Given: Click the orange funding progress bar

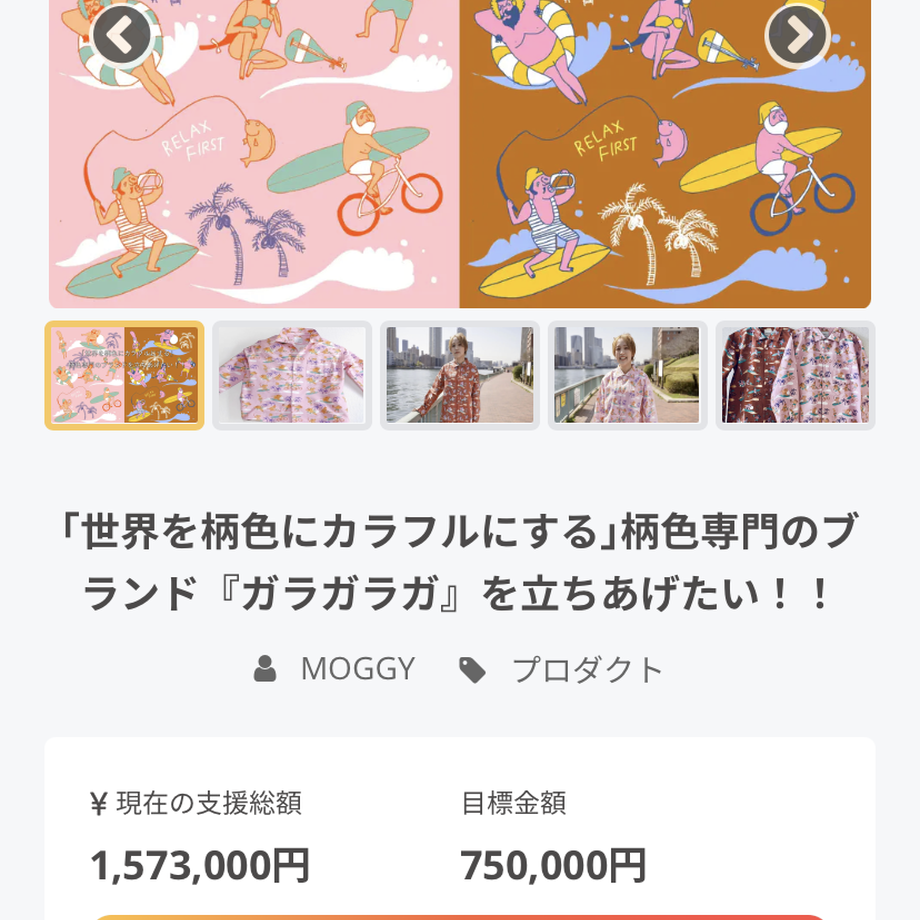Looking at the screenshot, I should (460, 917).
